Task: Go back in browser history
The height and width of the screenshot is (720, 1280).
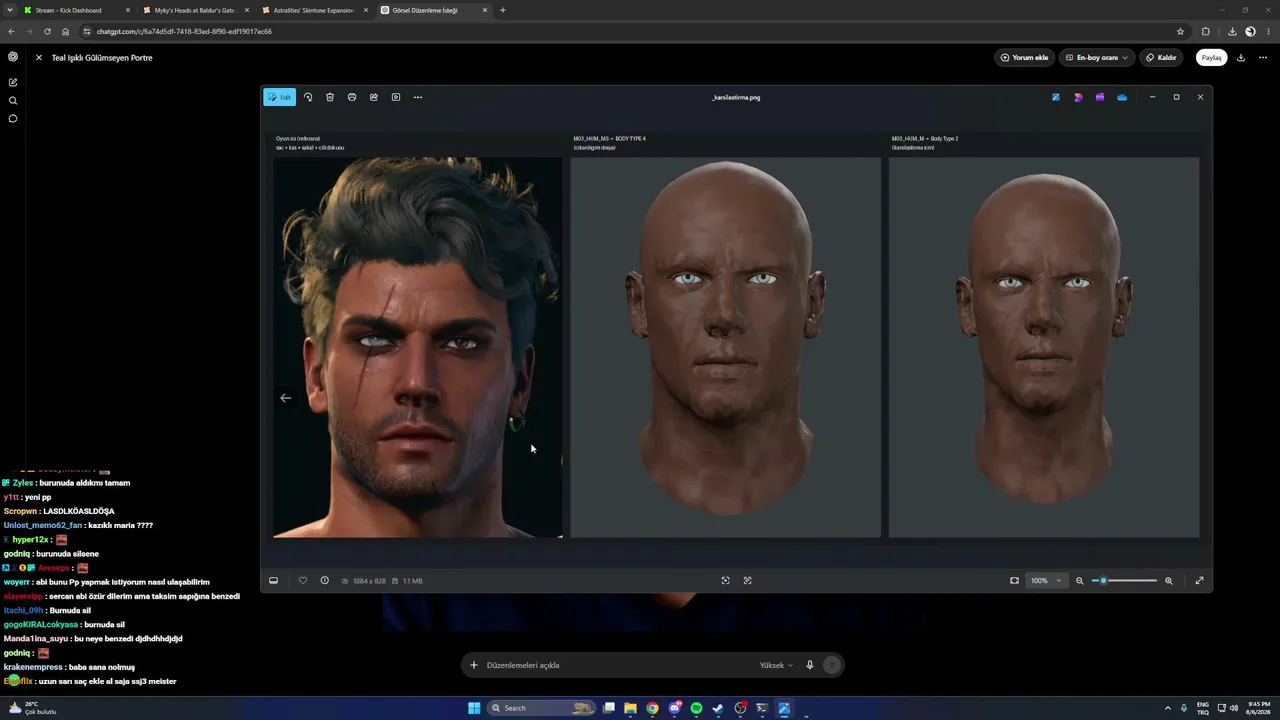Action: click(x=12, y=31)
